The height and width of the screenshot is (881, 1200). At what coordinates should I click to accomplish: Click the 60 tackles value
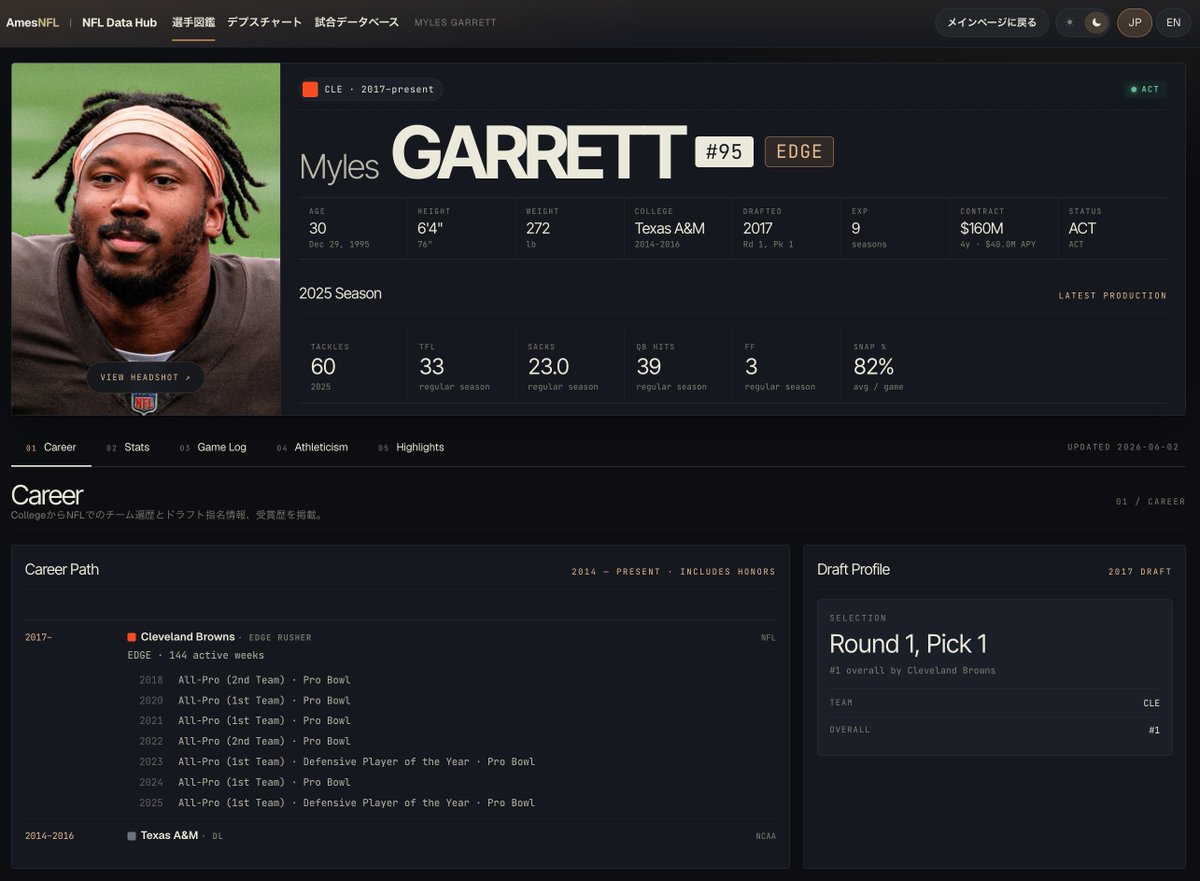click(x=323, y=367)
